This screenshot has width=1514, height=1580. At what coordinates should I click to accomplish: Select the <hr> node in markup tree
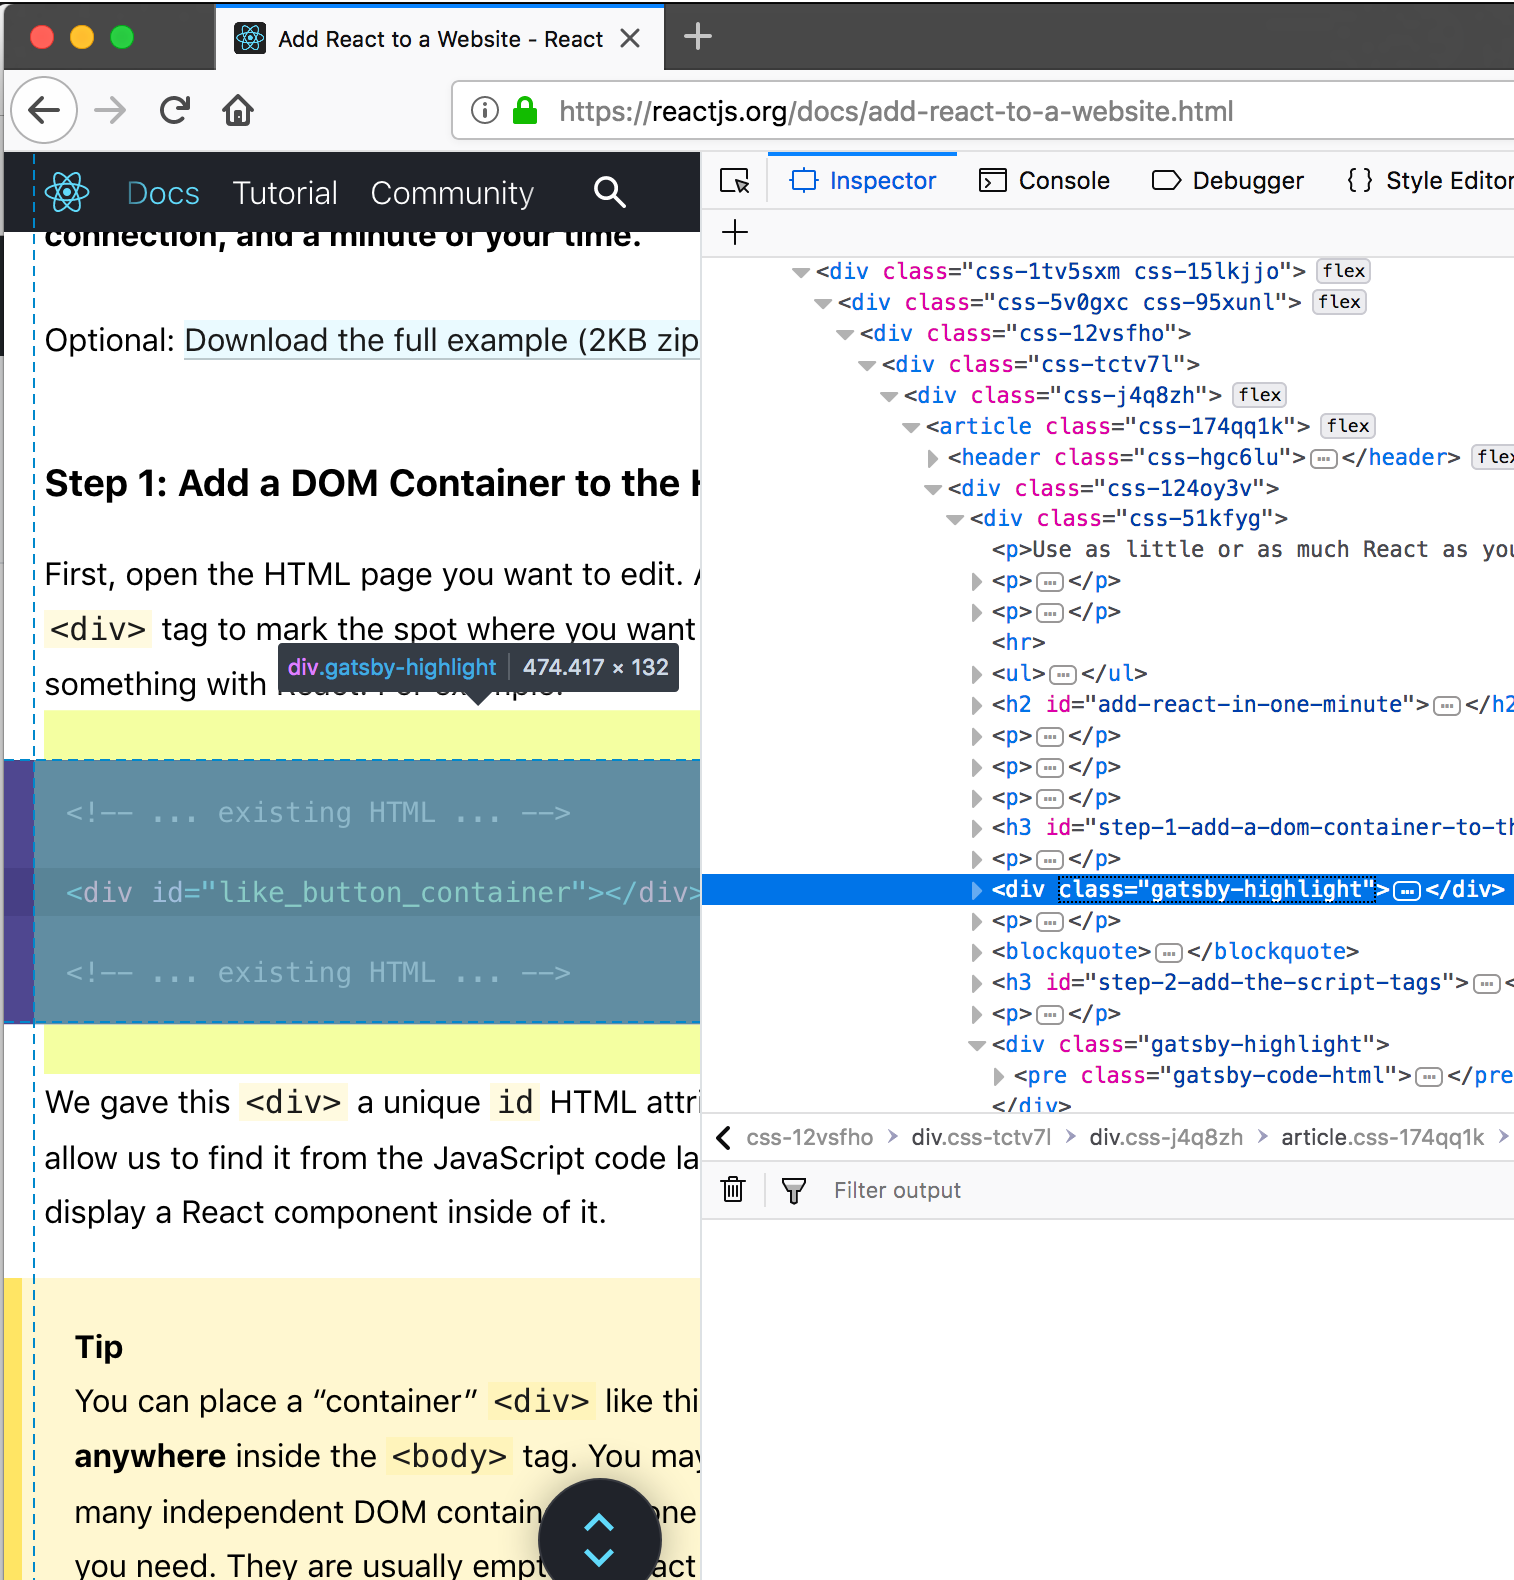(x=1019, y=642)
